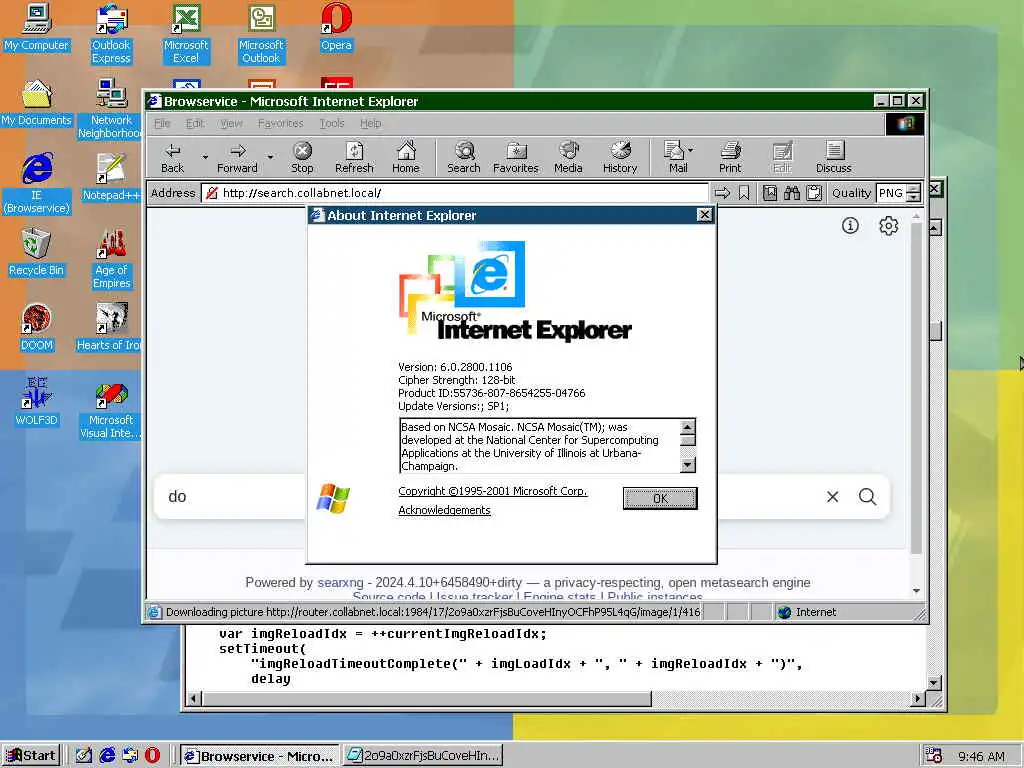Refresh the current page
Screen dimensions: 1024x768
(x=354, y=158)
